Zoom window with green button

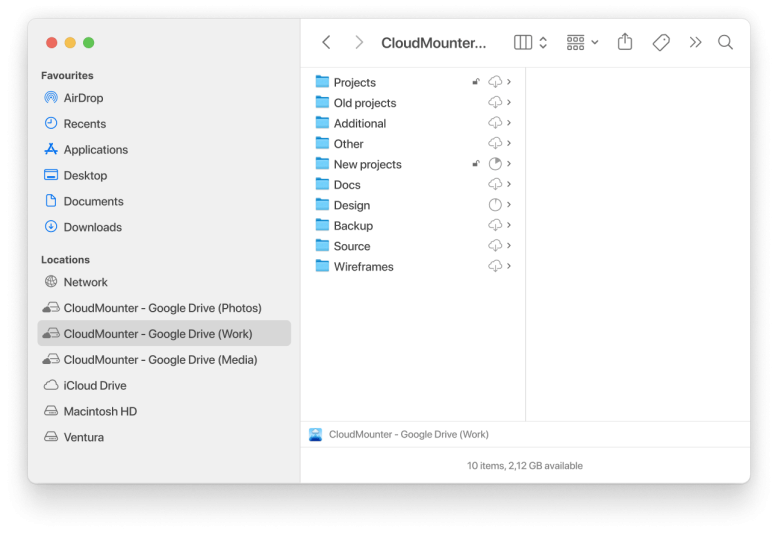click(89, 43)
